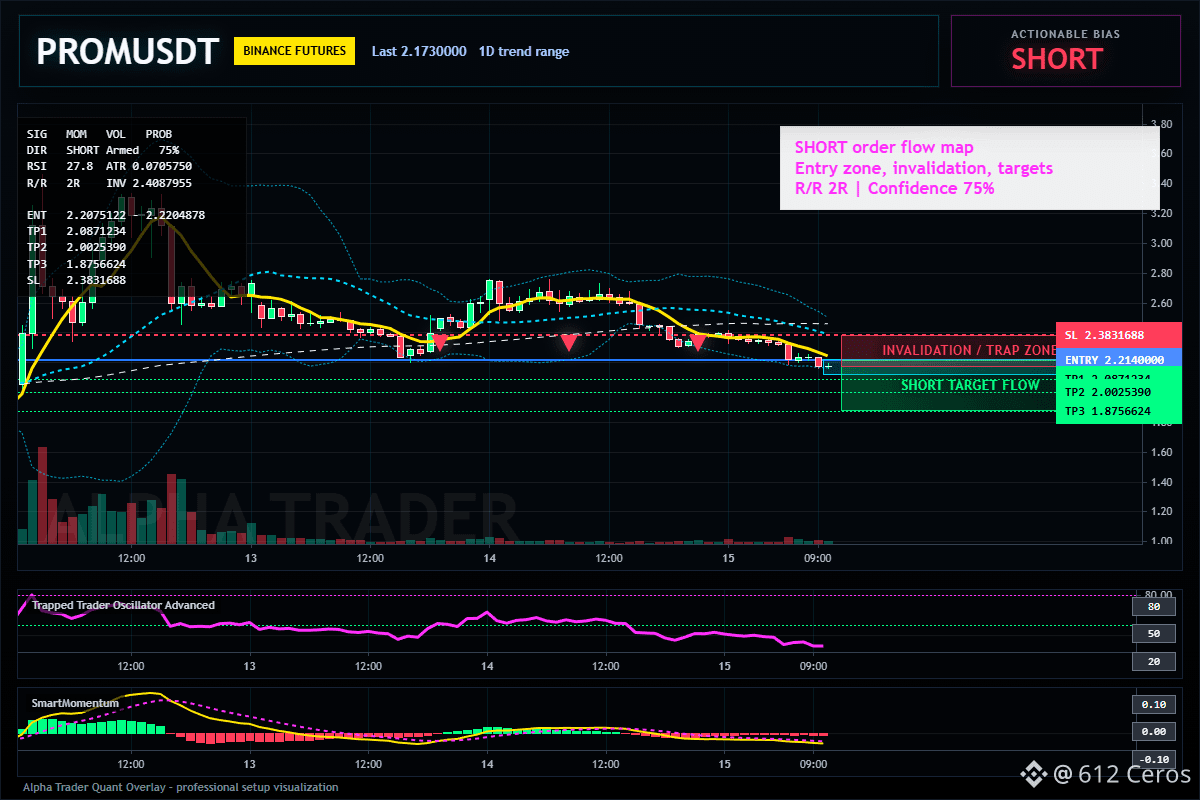Click the SmartMomentum panel title
The image size is (1200, 800).
(75, 703)
